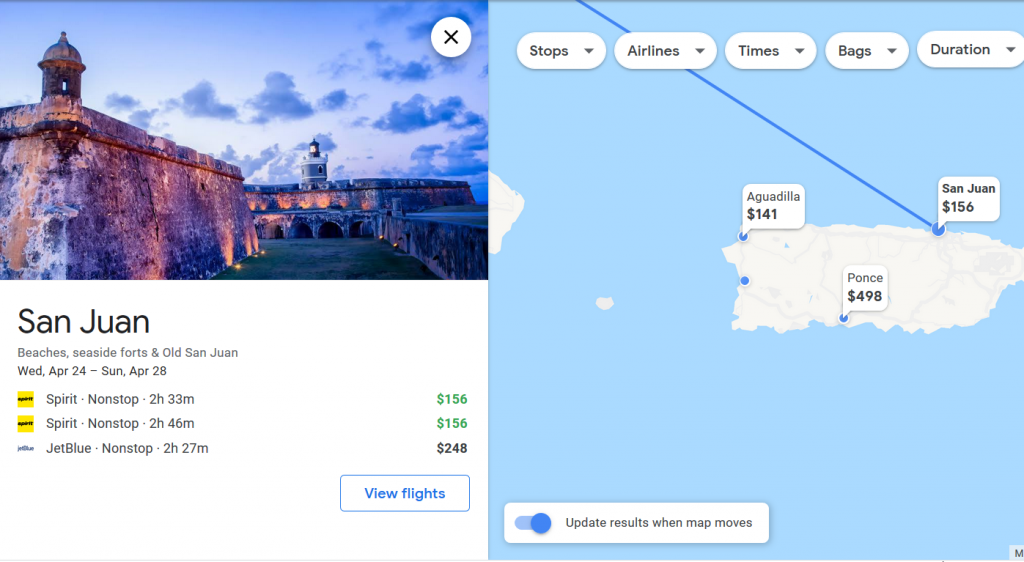Open the Bags filter dropdown
The height and width of the screenshot is (562, 1024).
click(867, 51)
